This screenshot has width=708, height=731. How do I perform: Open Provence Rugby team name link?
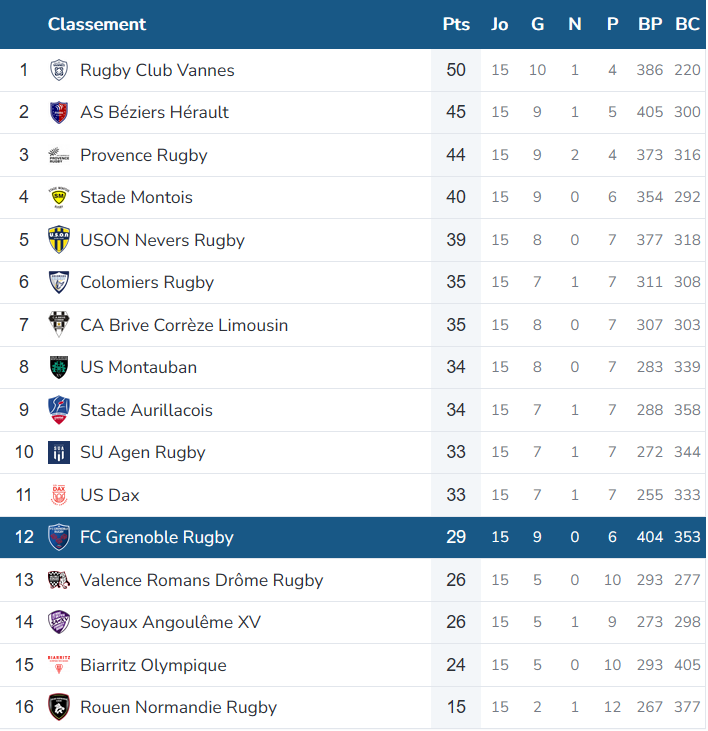click(x=144, y=155)
